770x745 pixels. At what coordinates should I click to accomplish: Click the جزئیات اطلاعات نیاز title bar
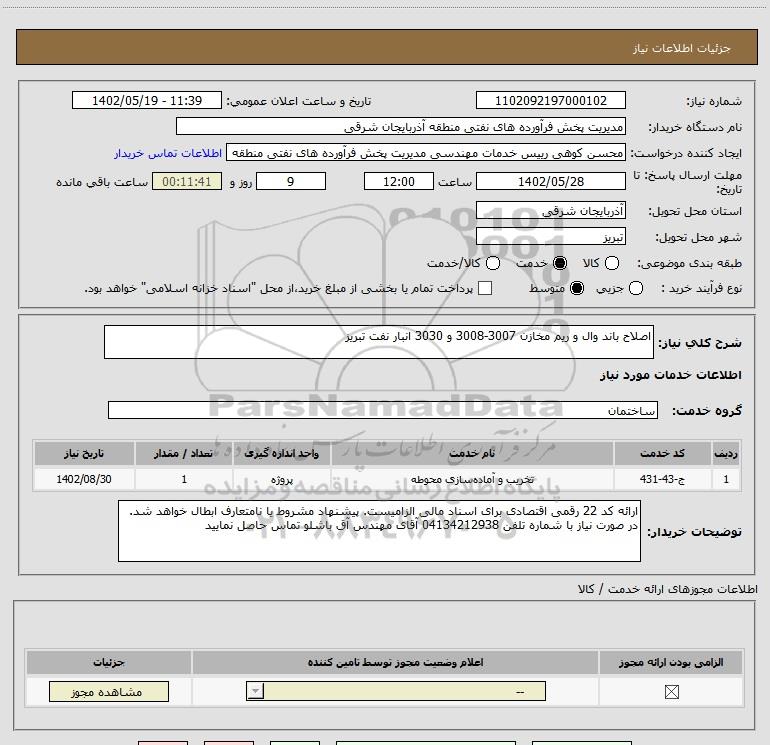point(386,47)
